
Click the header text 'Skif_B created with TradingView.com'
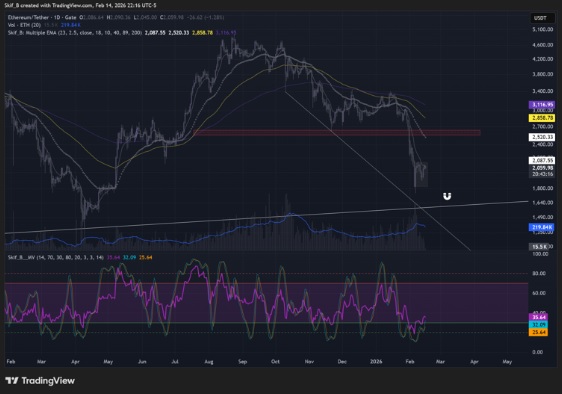coord(48,5)
